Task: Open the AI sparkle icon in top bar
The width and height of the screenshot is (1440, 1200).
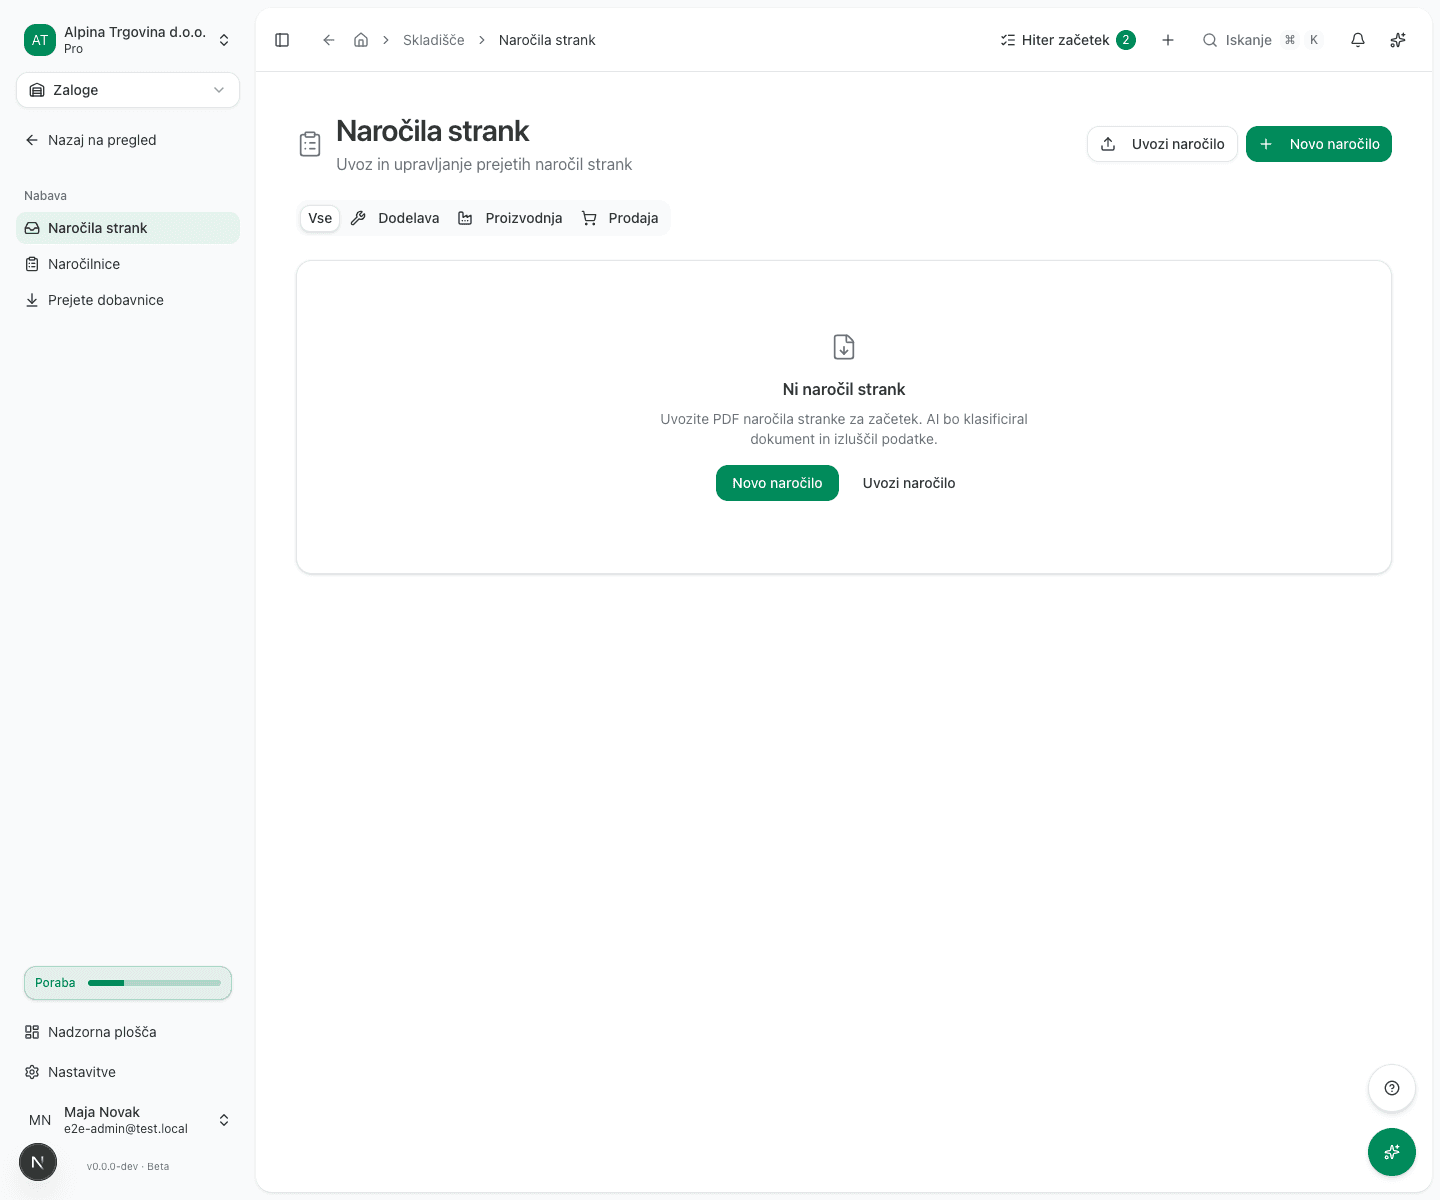Action: click(x=1398, y=40)
